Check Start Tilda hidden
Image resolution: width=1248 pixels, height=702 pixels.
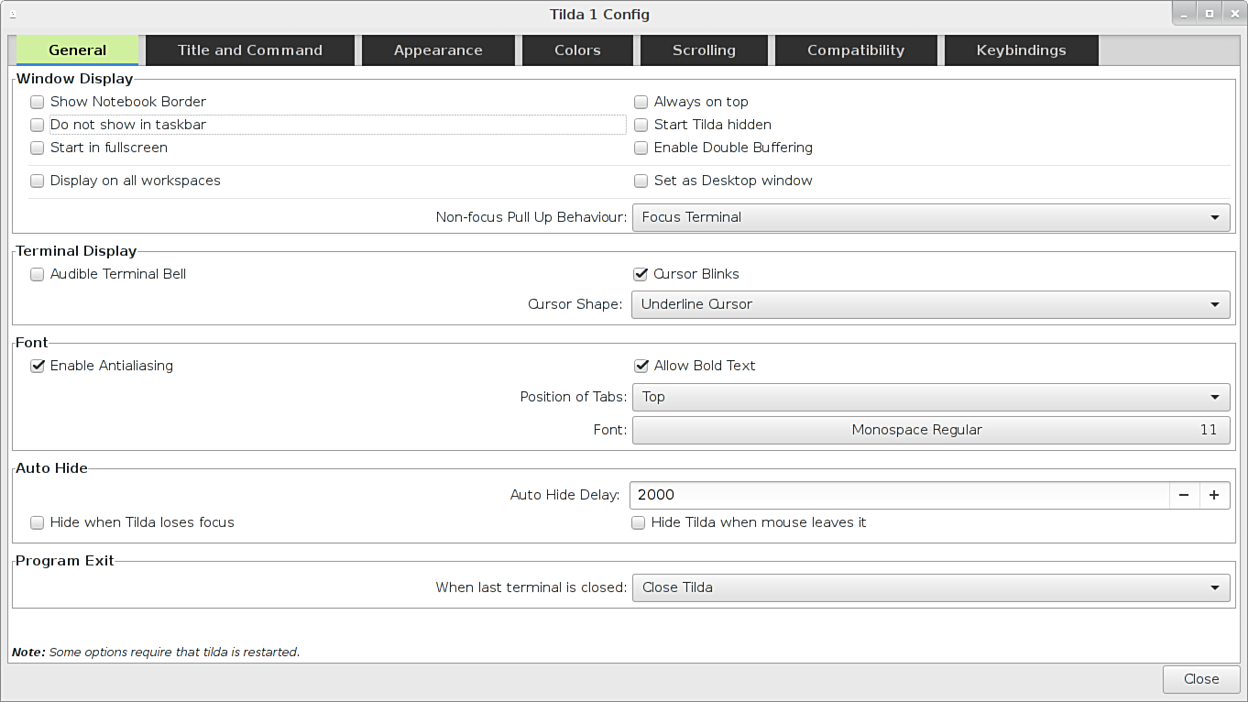pyautogui.click(x=641, y=125)
